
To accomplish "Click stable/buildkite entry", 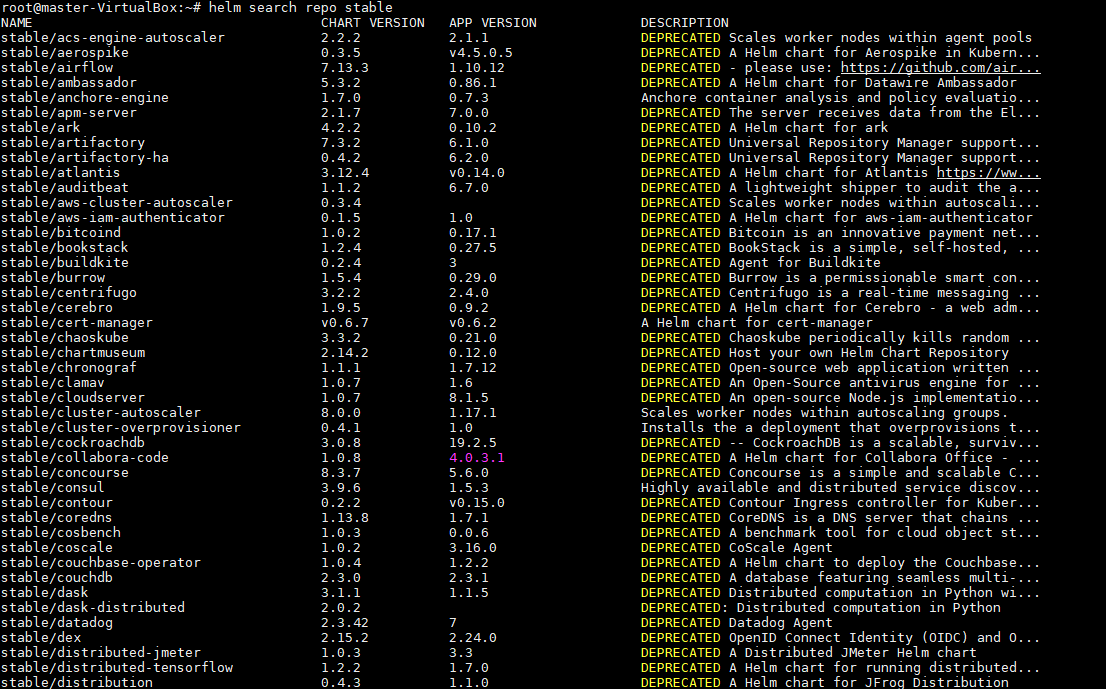I will (65, 263).
